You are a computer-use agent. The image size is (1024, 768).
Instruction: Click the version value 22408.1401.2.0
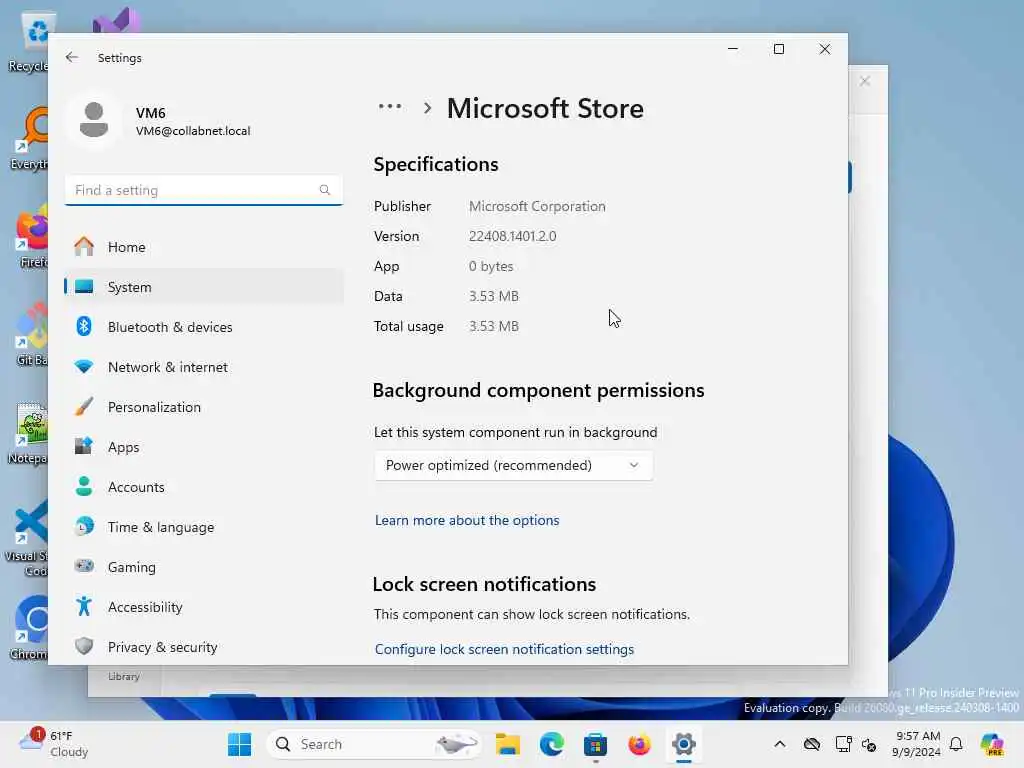[x=513, y=236]
